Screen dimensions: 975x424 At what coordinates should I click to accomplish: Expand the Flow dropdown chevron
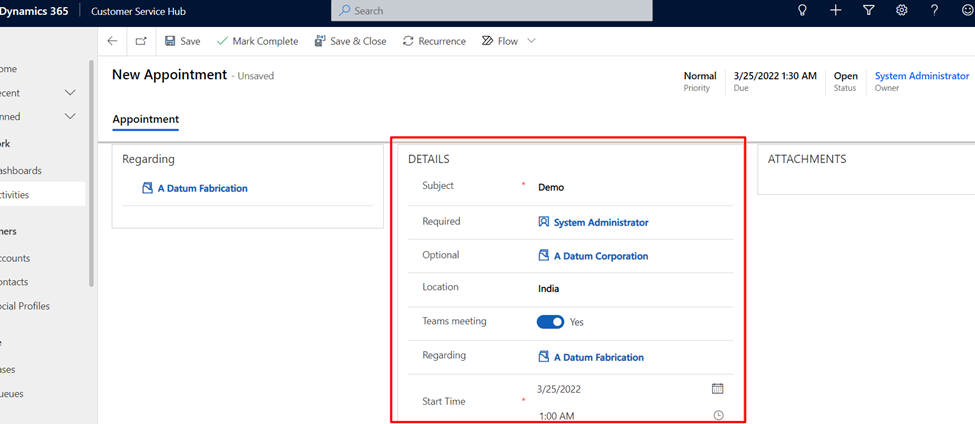point(531,41)
